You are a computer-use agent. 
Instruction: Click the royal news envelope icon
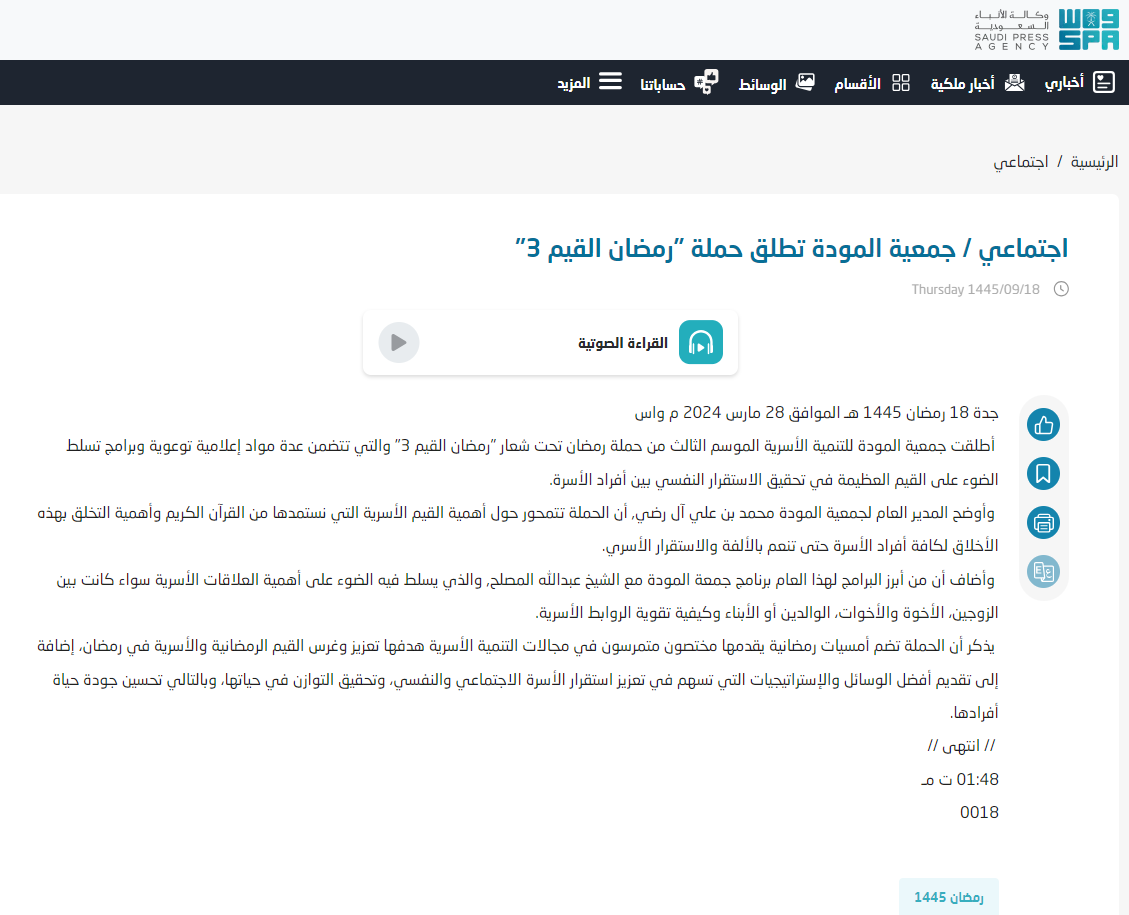click(x=1015, y=83)
